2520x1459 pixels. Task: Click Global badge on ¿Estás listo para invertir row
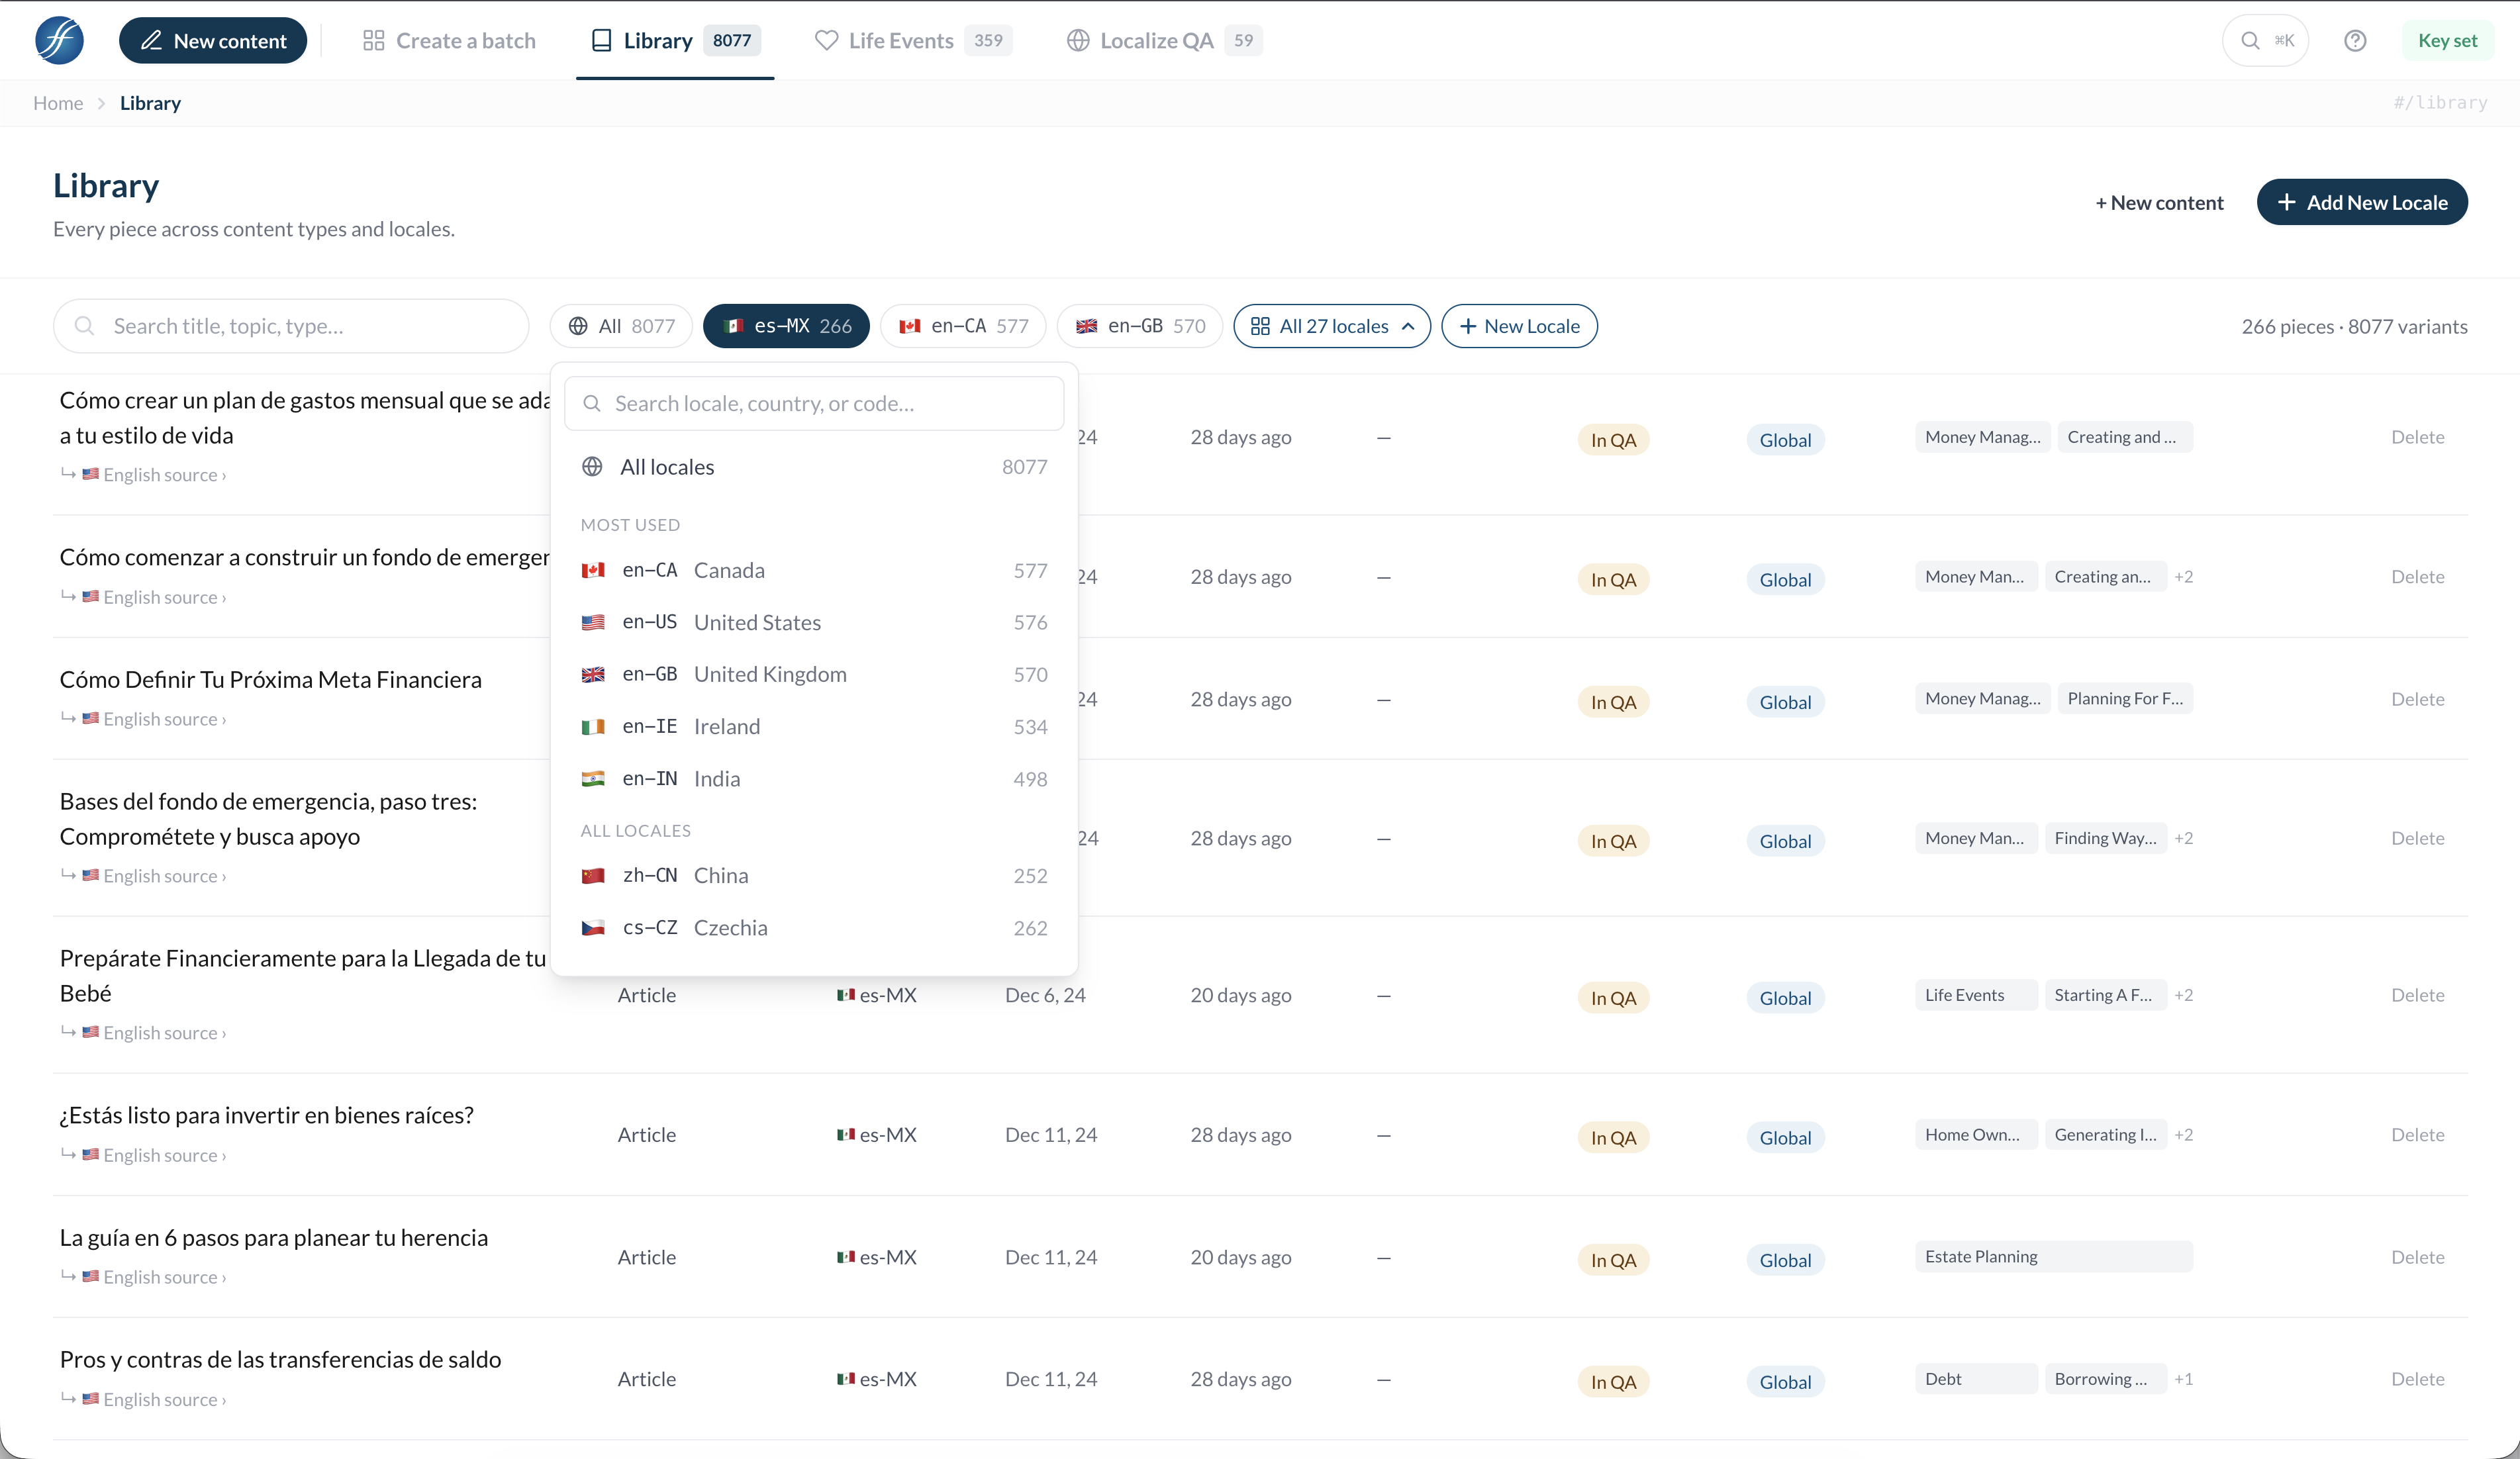[x=1785, y=1138]
